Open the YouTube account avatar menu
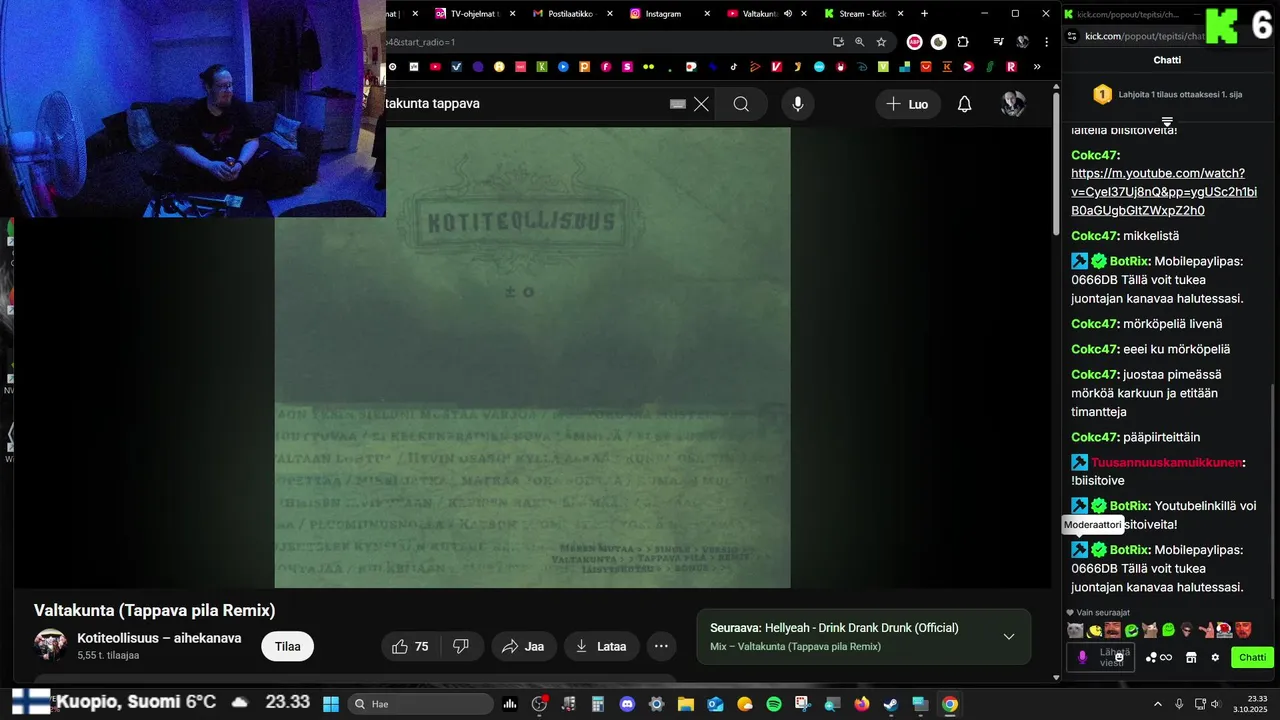This screenshot has width=1280, height=720. [x=1013, y=104]
